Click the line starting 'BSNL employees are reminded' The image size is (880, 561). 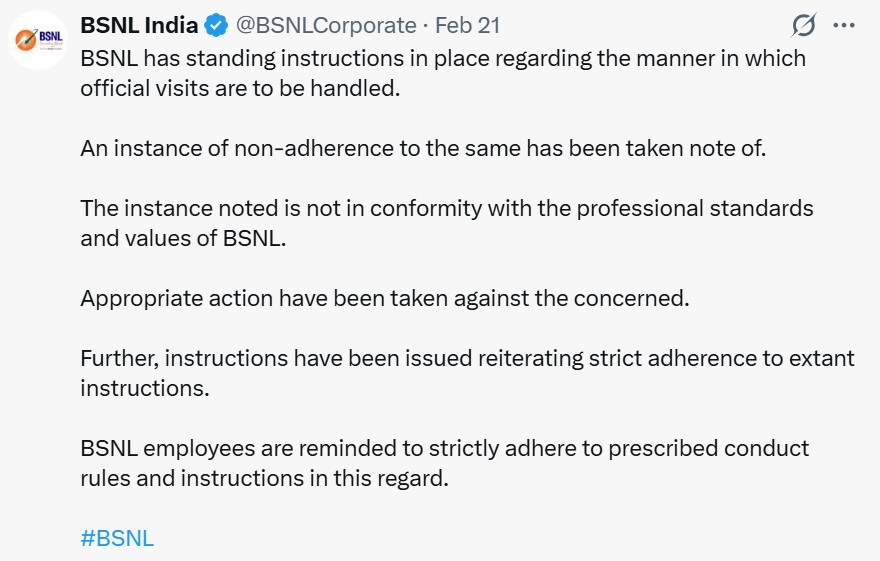pyautogui.click(x=444, y=448)
